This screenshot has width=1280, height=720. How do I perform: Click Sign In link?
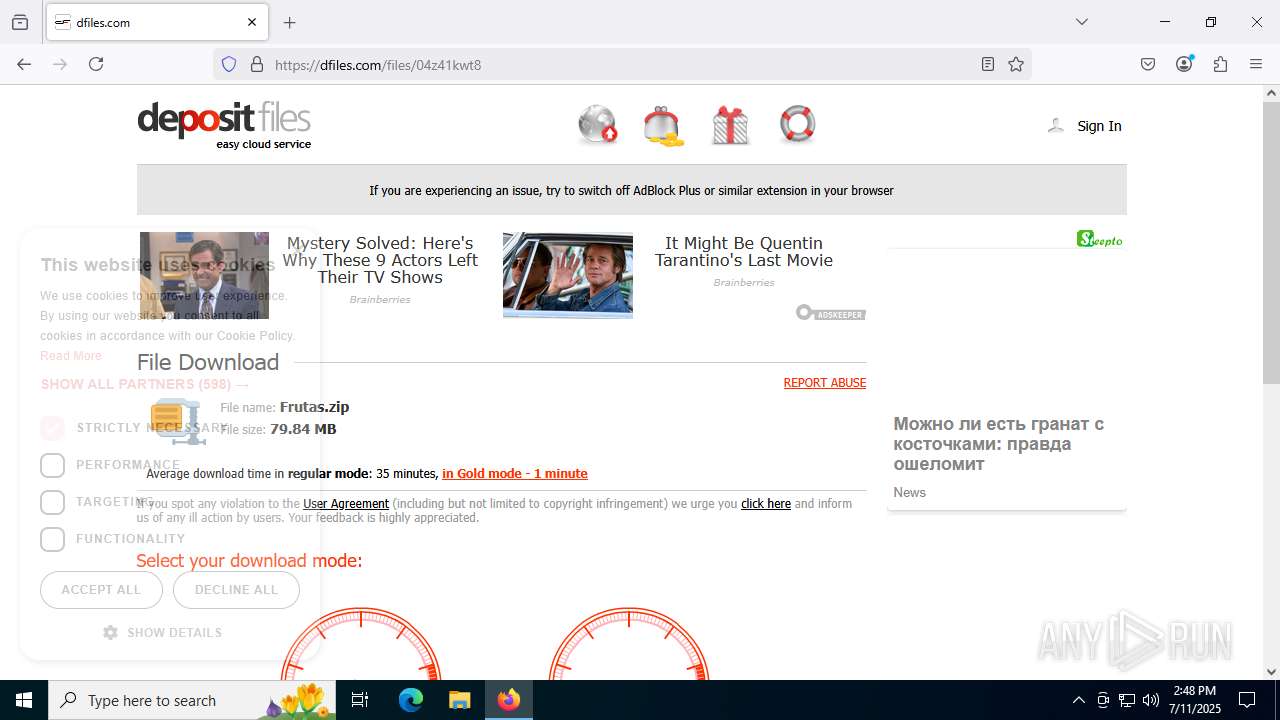[1099, 126]
